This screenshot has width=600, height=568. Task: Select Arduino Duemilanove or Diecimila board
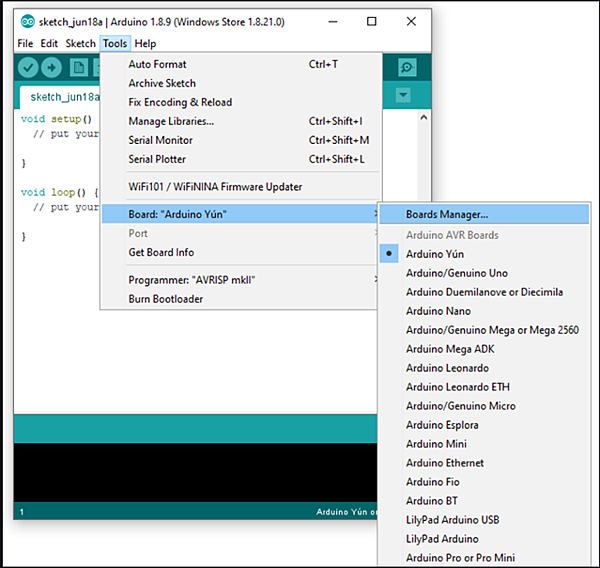[484, 292]
